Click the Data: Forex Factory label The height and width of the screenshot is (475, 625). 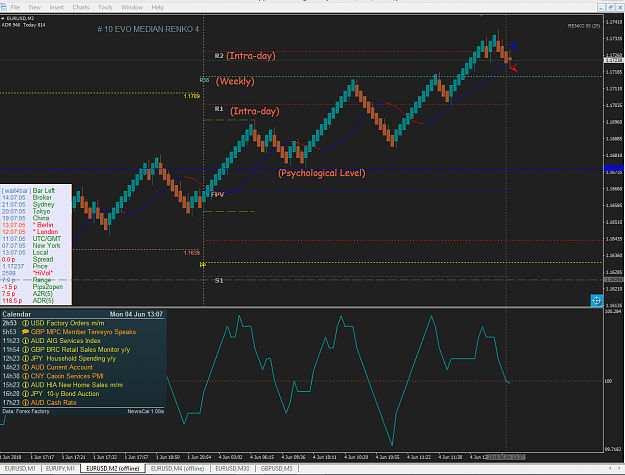click(x=26, y=411)
